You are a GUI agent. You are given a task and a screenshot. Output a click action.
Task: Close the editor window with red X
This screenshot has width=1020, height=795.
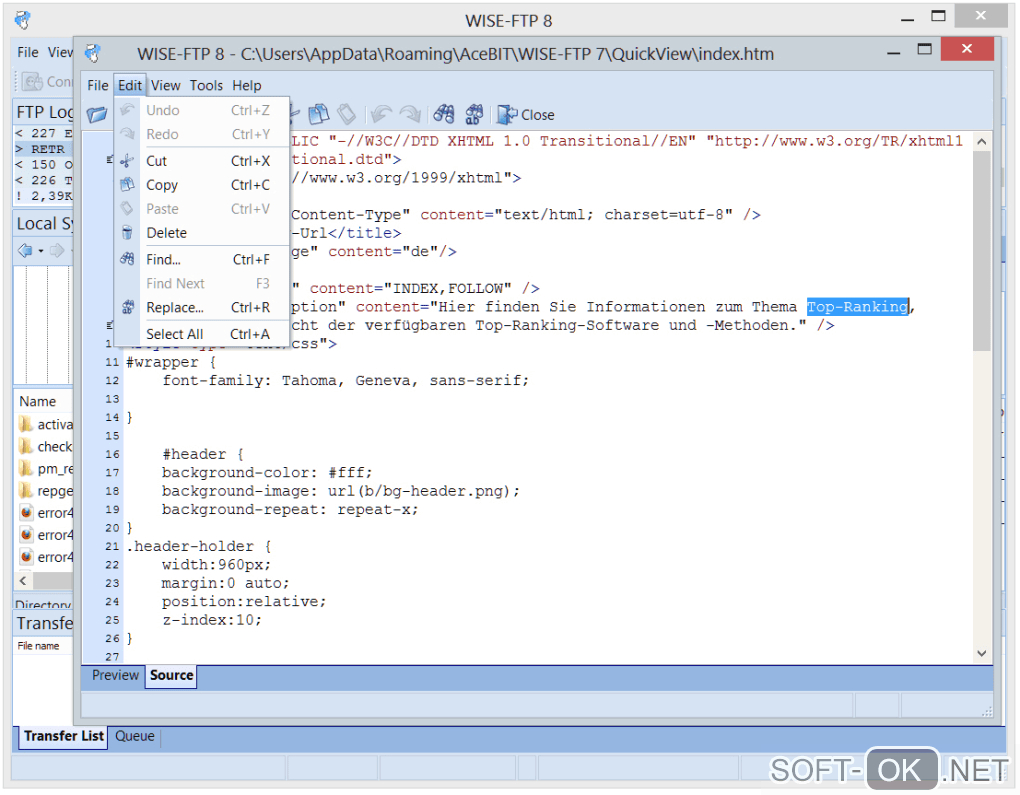coord(967,49)
